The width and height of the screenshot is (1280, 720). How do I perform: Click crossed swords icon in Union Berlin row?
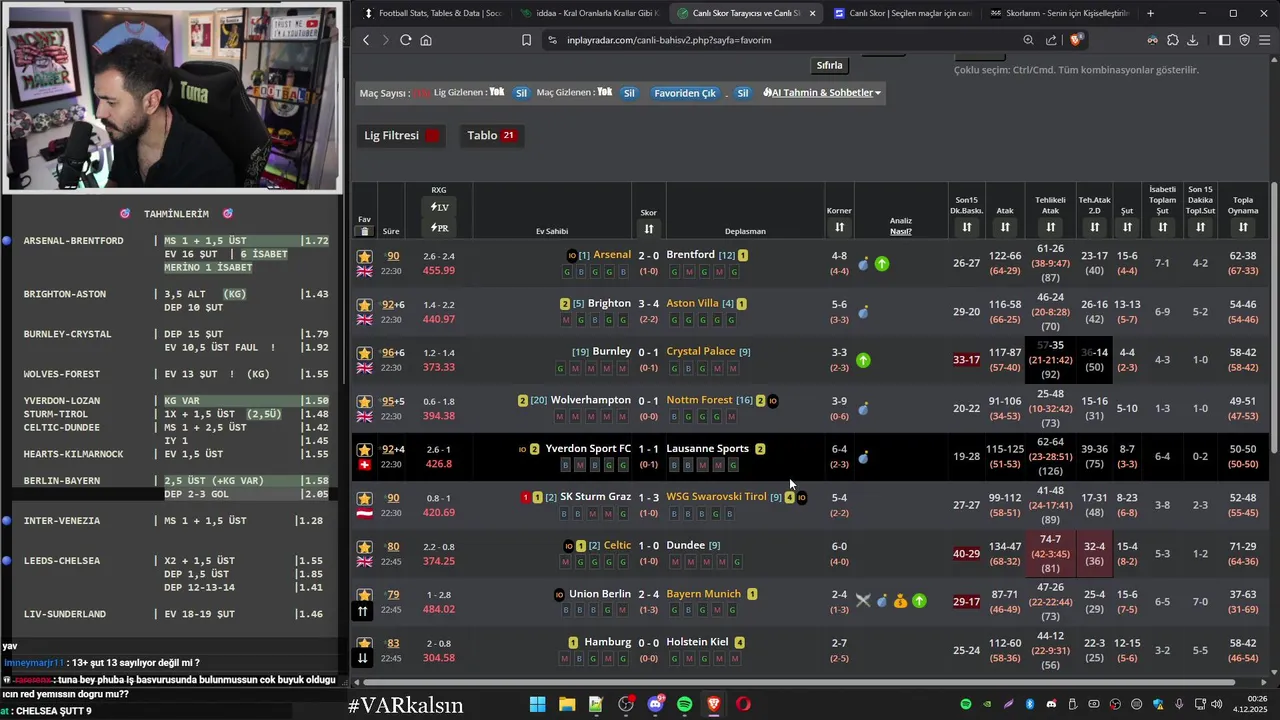[x=863, y=601]
